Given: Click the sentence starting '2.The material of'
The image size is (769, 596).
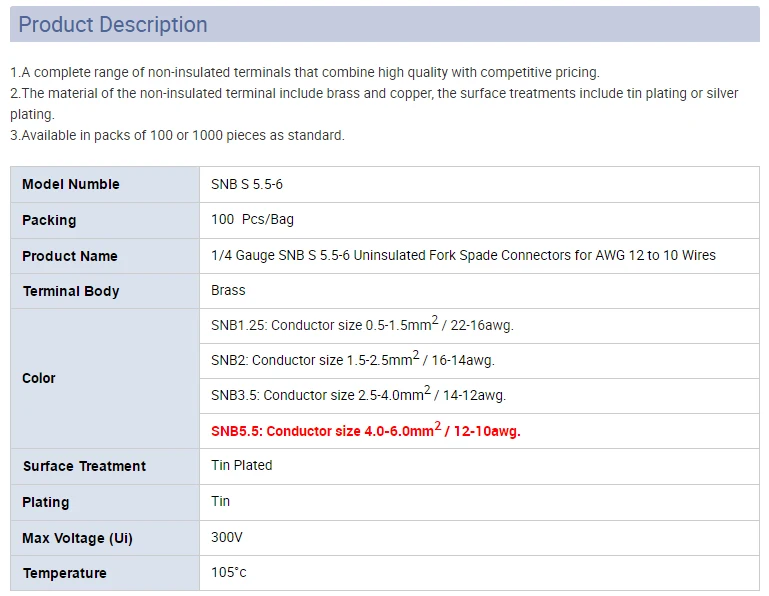Looking at the screenshot, I should click(374, 104).
